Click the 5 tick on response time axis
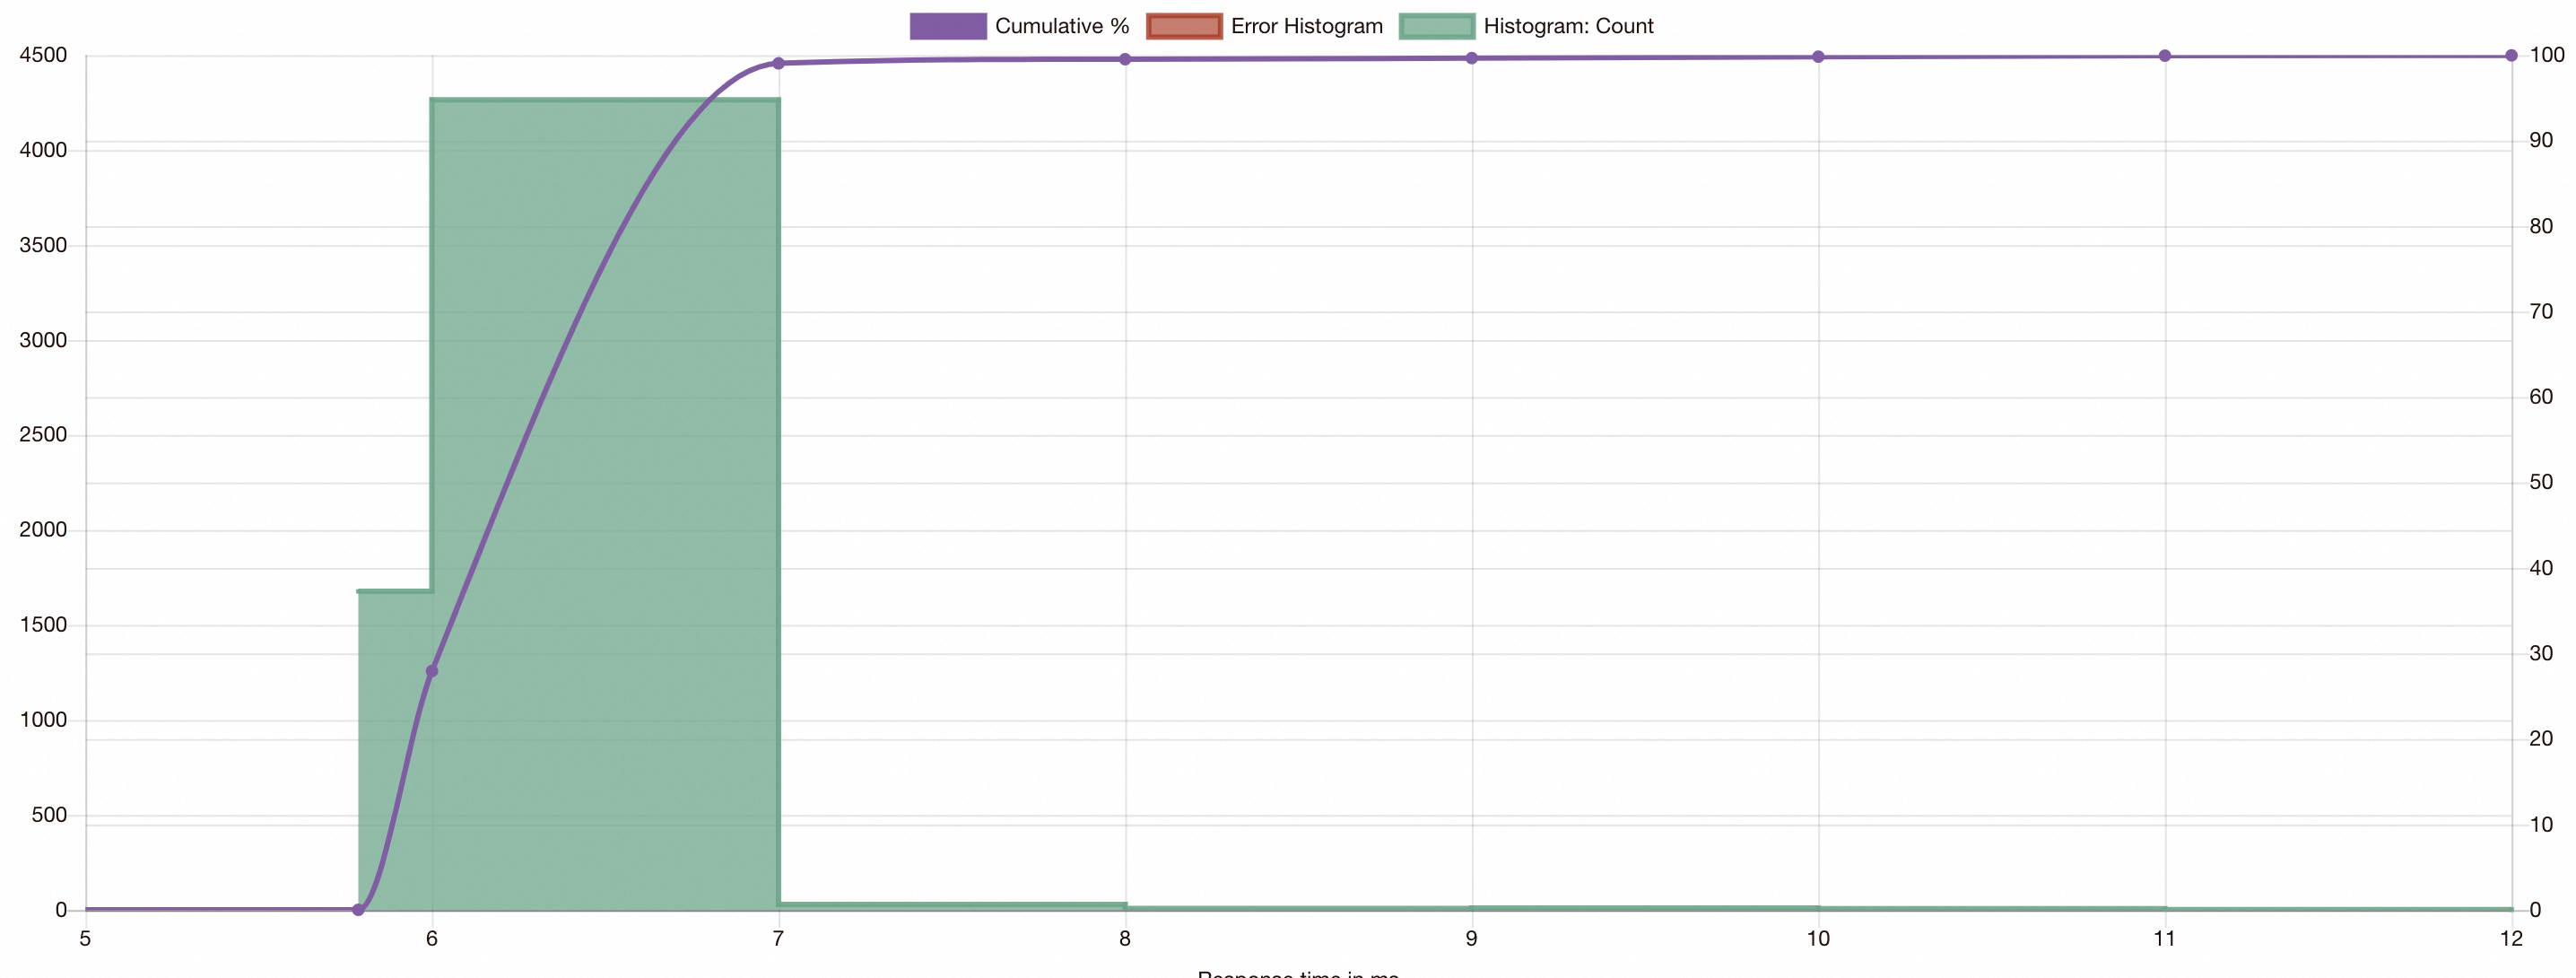The width and height of the screenshot is (2576, 978). pyautogui.click(x=85, y=938)
